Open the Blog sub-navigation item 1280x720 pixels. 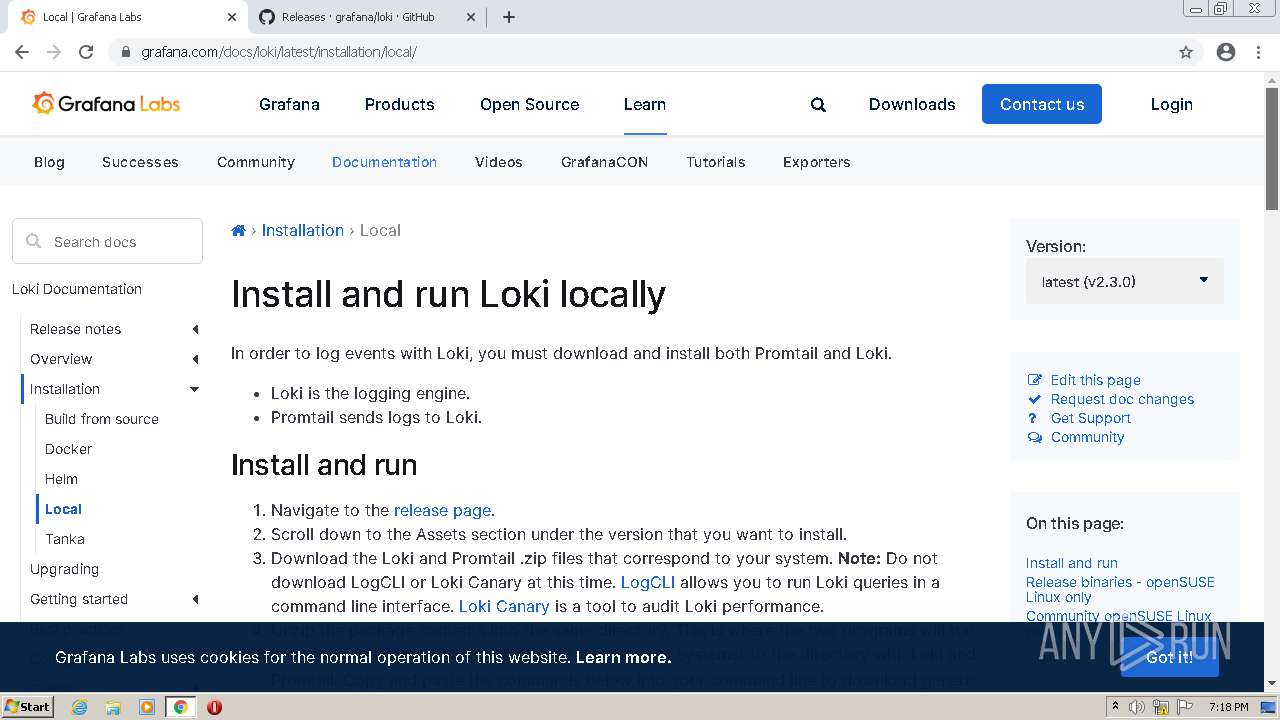pyautogui.click(x=49, y=162)
